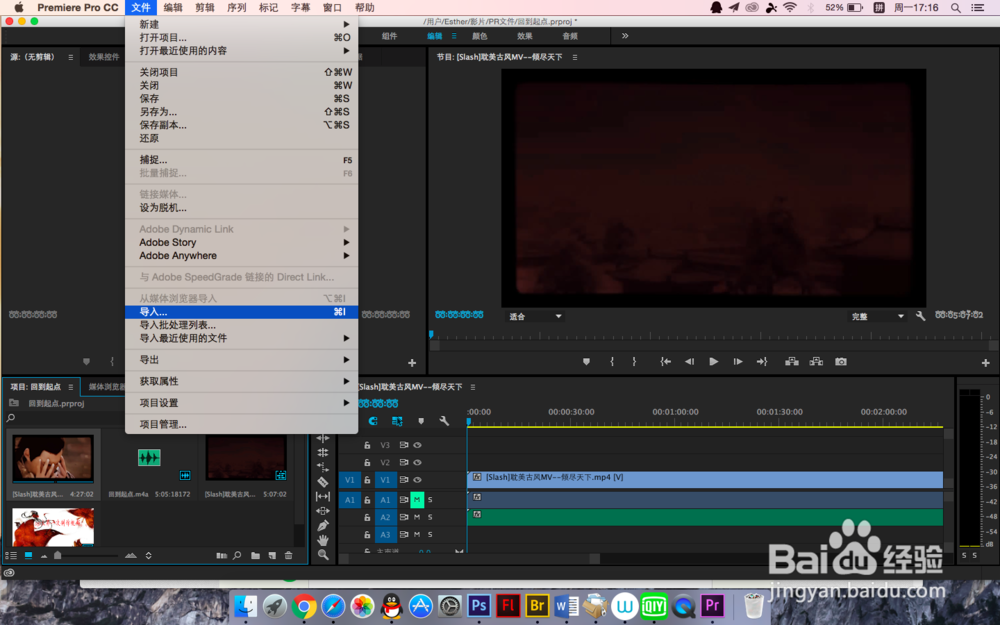The image size is (1000, 625).
Task: Open playback resolution dropdown 完整
Action: coord(877,316)
